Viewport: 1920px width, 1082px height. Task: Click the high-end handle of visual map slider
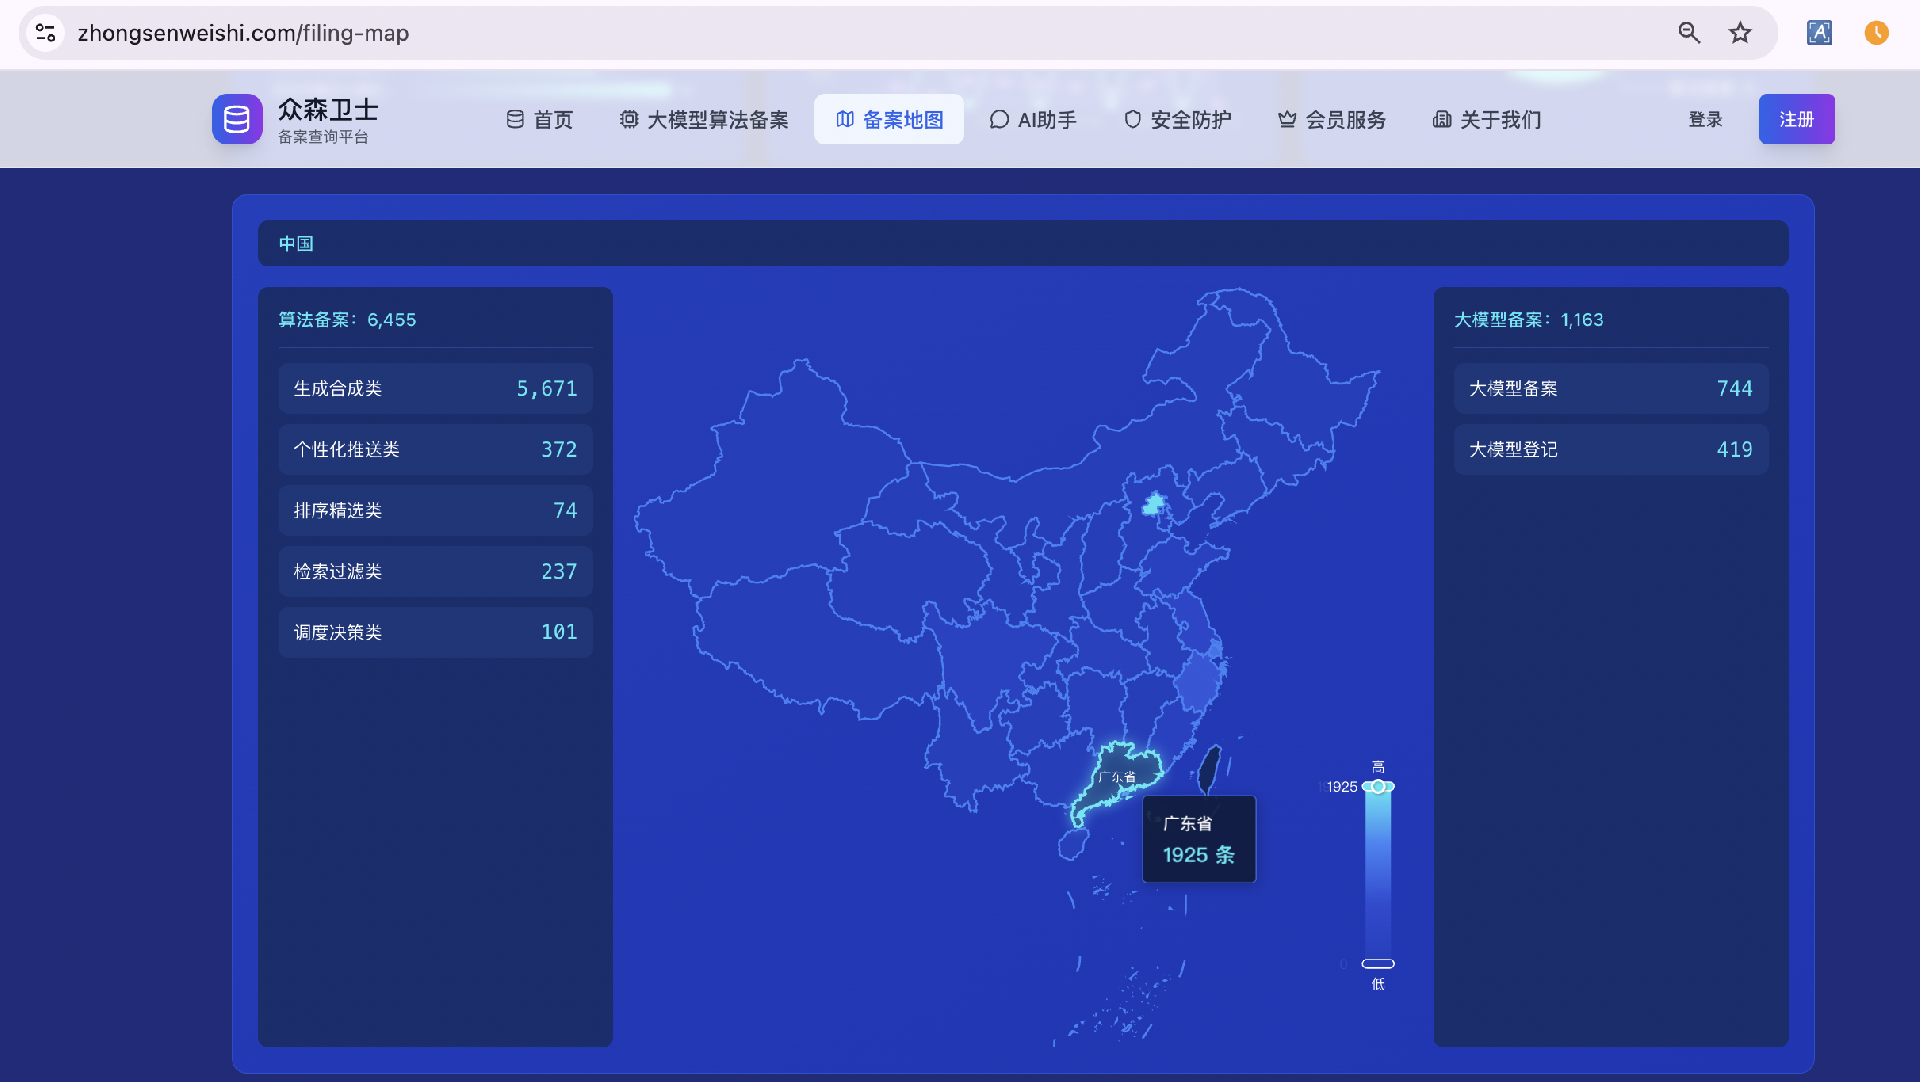(1378, 787)
